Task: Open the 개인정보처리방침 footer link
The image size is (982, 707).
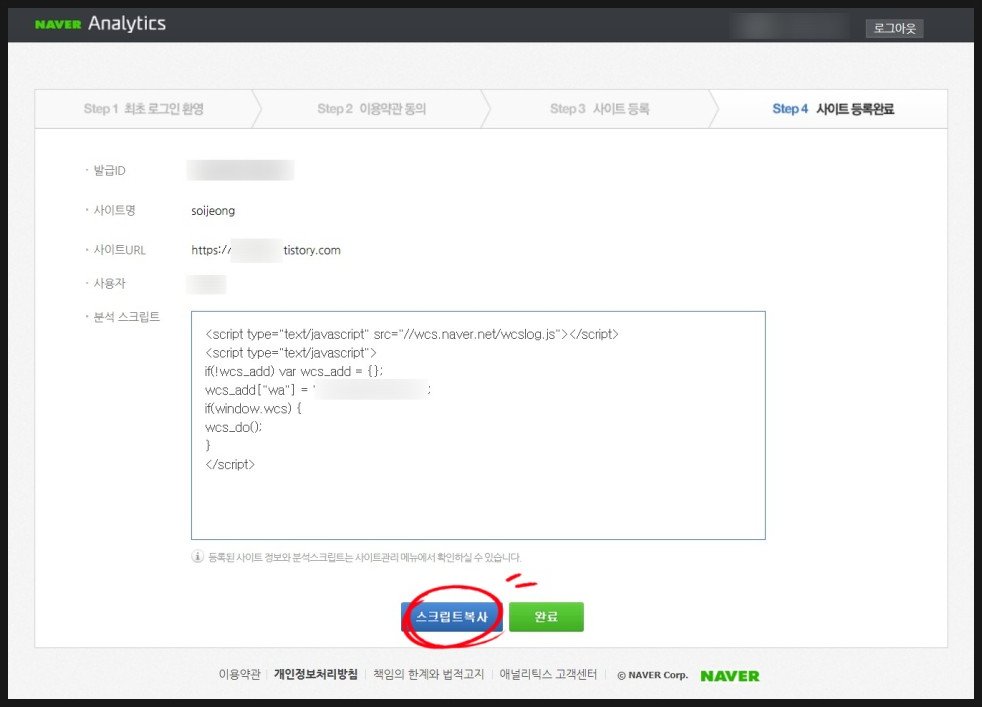Action: click(315, 675)
